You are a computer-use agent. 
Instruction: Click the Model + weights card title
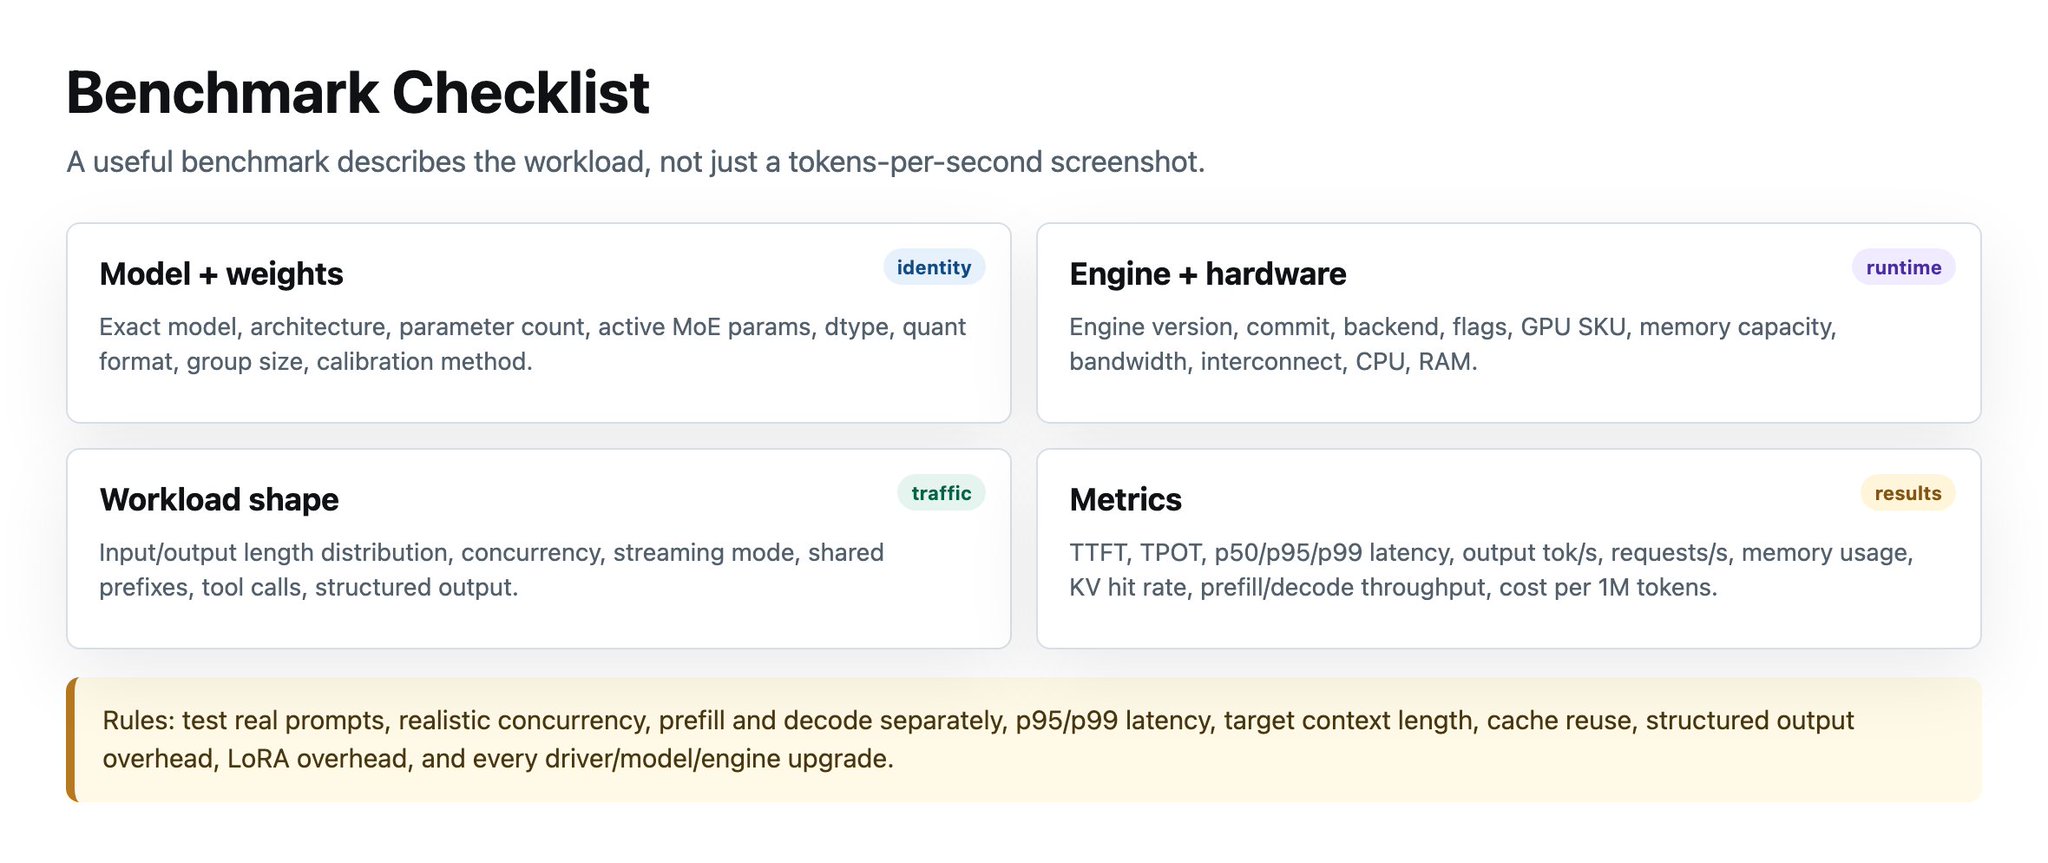(x=221, y=274)
